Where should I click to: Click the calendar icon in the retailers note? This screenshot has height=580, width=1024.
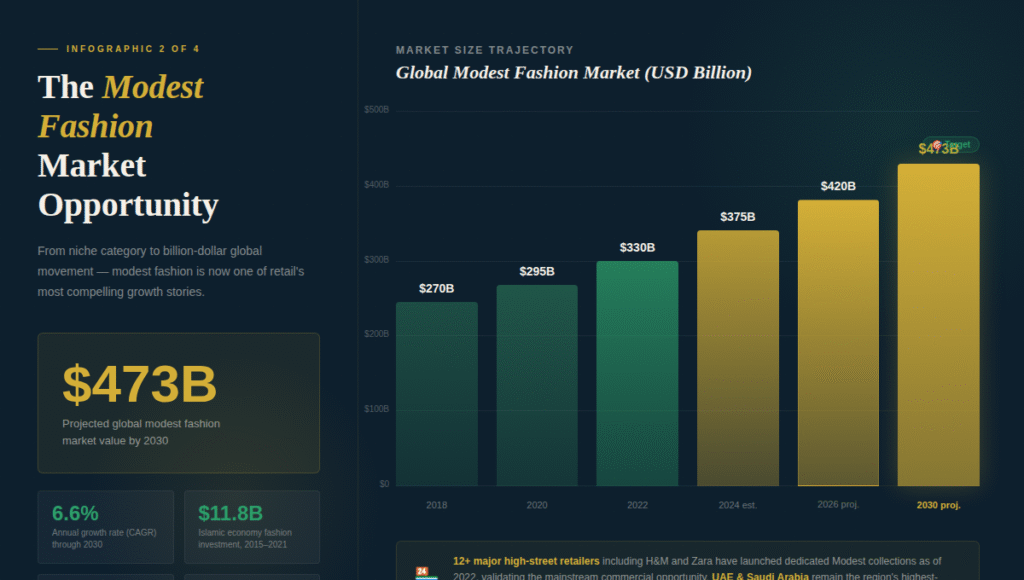pyautogui.click(x=426, y=573)
